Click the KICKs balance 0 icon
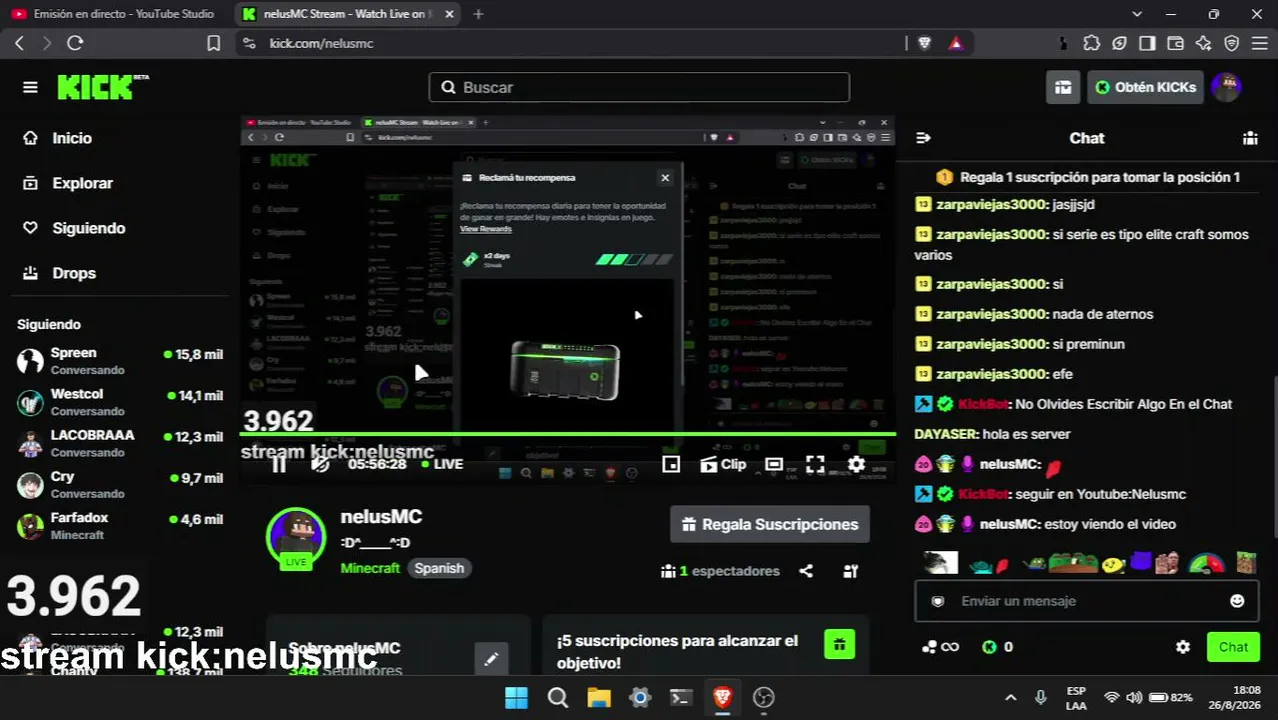Image resolution: width=1278 pixels, height=720 pixels. pyautogui.click(x=997, y=647)
